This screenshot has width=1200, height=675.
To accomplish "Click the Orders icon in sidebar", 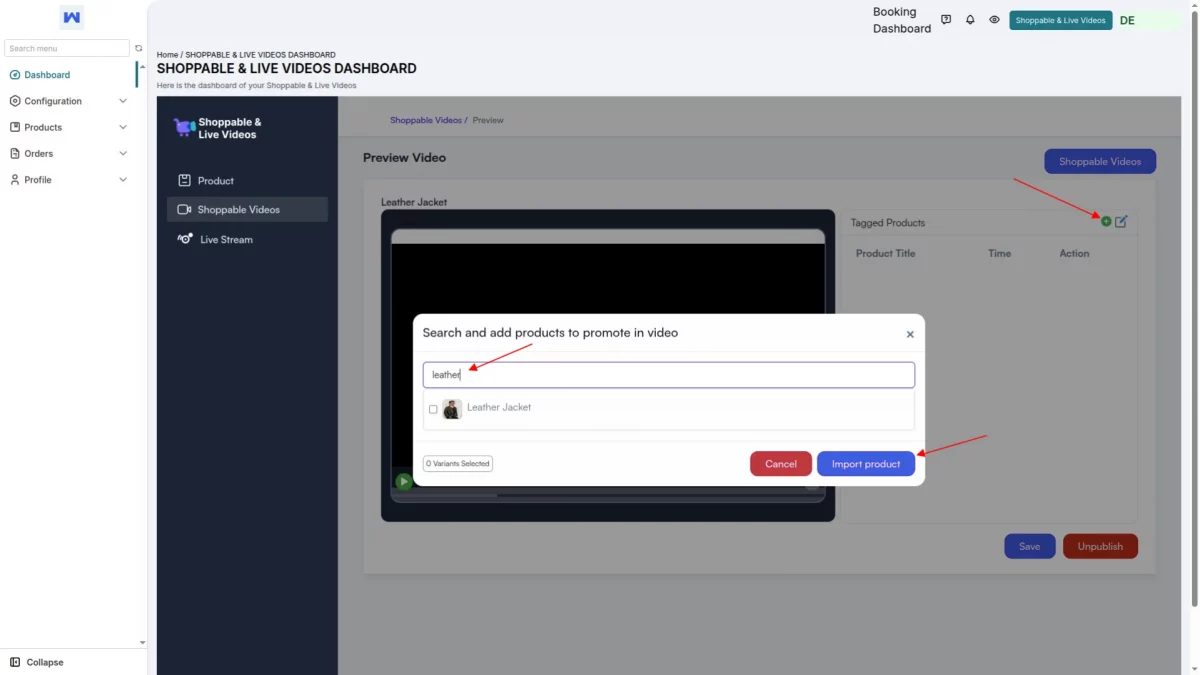I will [x=15, y=153].
